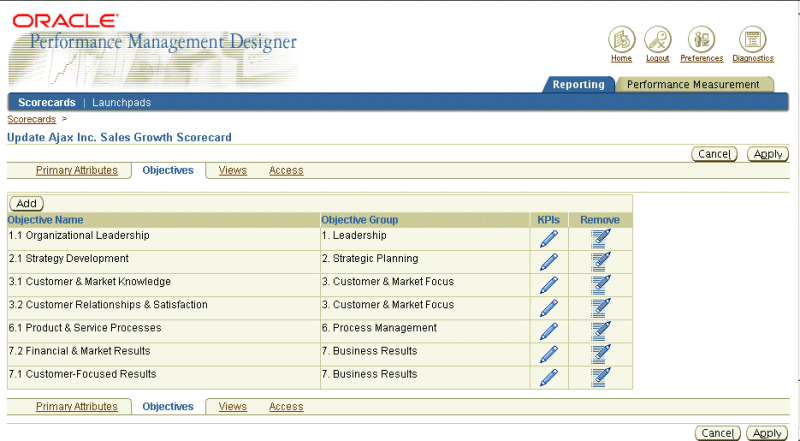Image resolution: width=800 pixels, height=441 pixels.
Task: Remove the 3.1 Customer & Market Knowledge objective
Action: pyautogui.click(x=601, y=285)
